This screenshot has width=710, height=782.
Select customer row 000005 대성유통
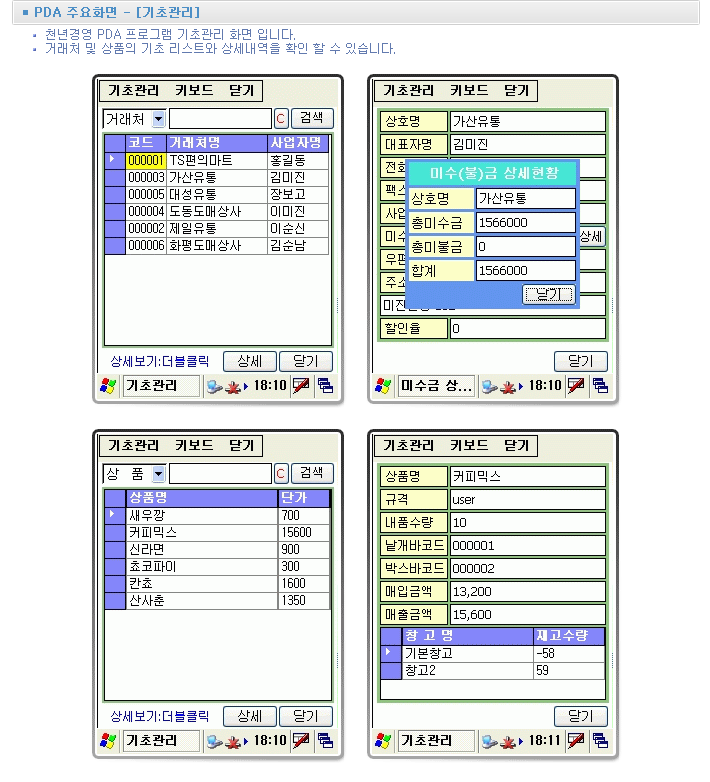click(x=217, y=195)
